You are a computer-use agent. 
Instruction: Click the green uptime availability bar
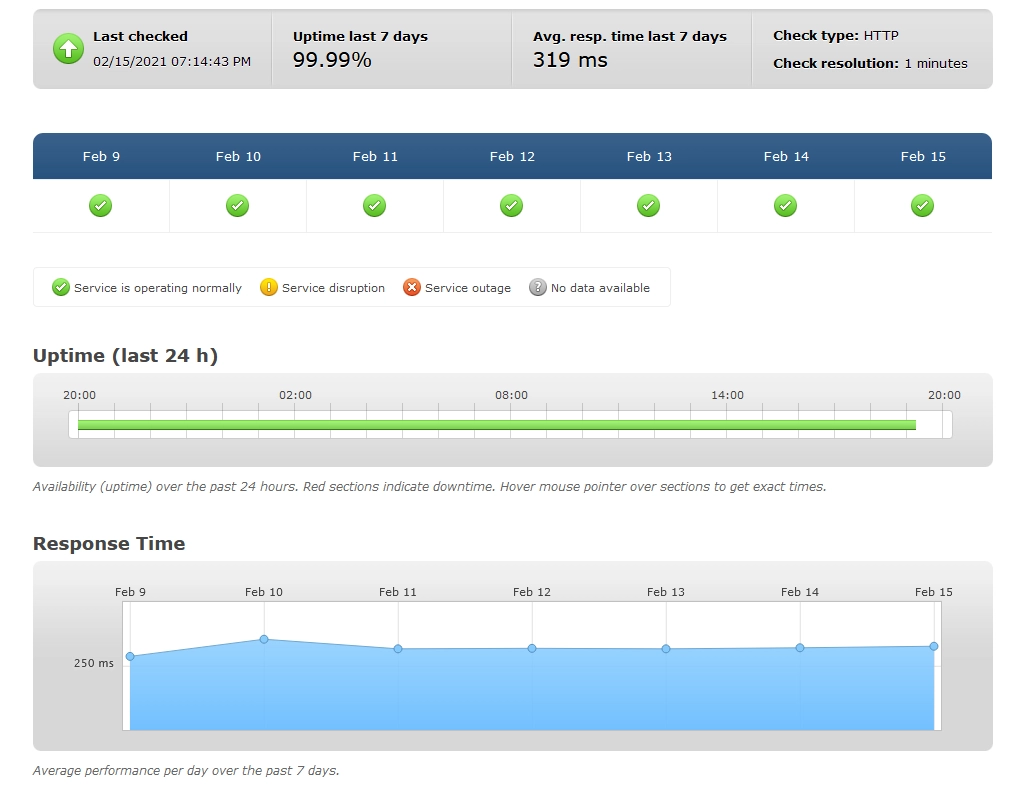click(x=495, y=425)
